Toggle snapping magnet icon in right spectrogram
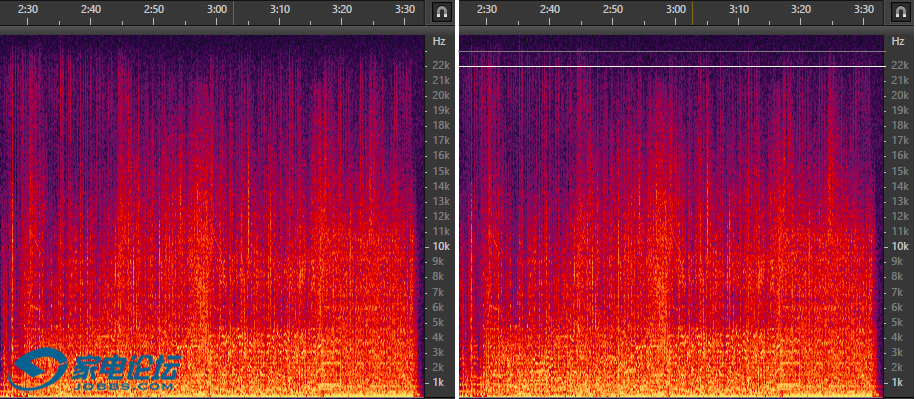The height and width of the screenshot is (399, 916). [x=901, y=12]
